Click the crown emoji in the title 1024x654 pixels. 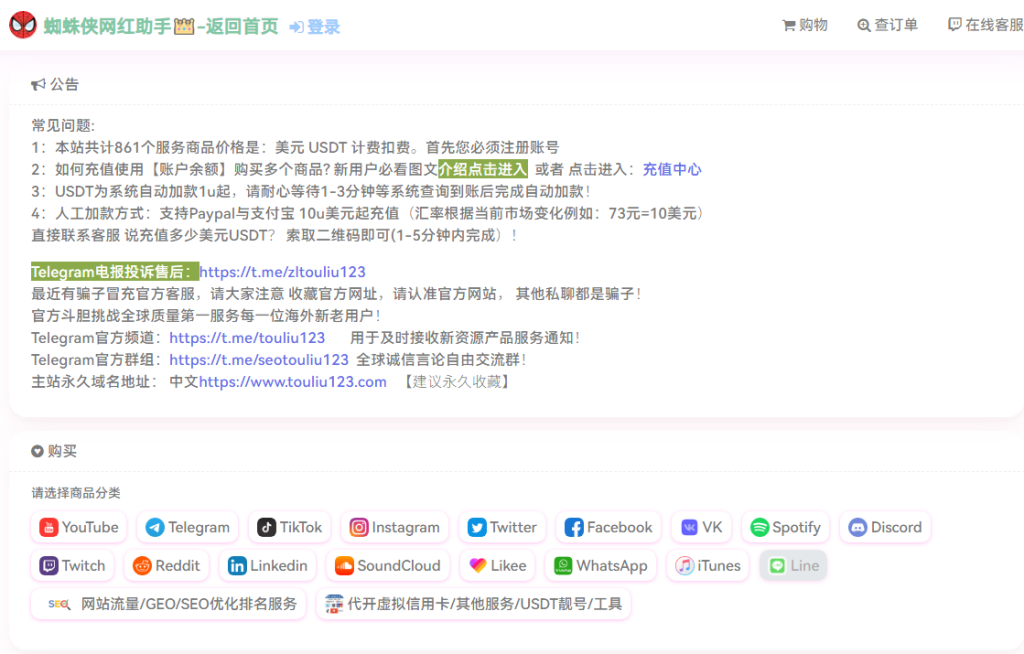click(x=184, y=26)
